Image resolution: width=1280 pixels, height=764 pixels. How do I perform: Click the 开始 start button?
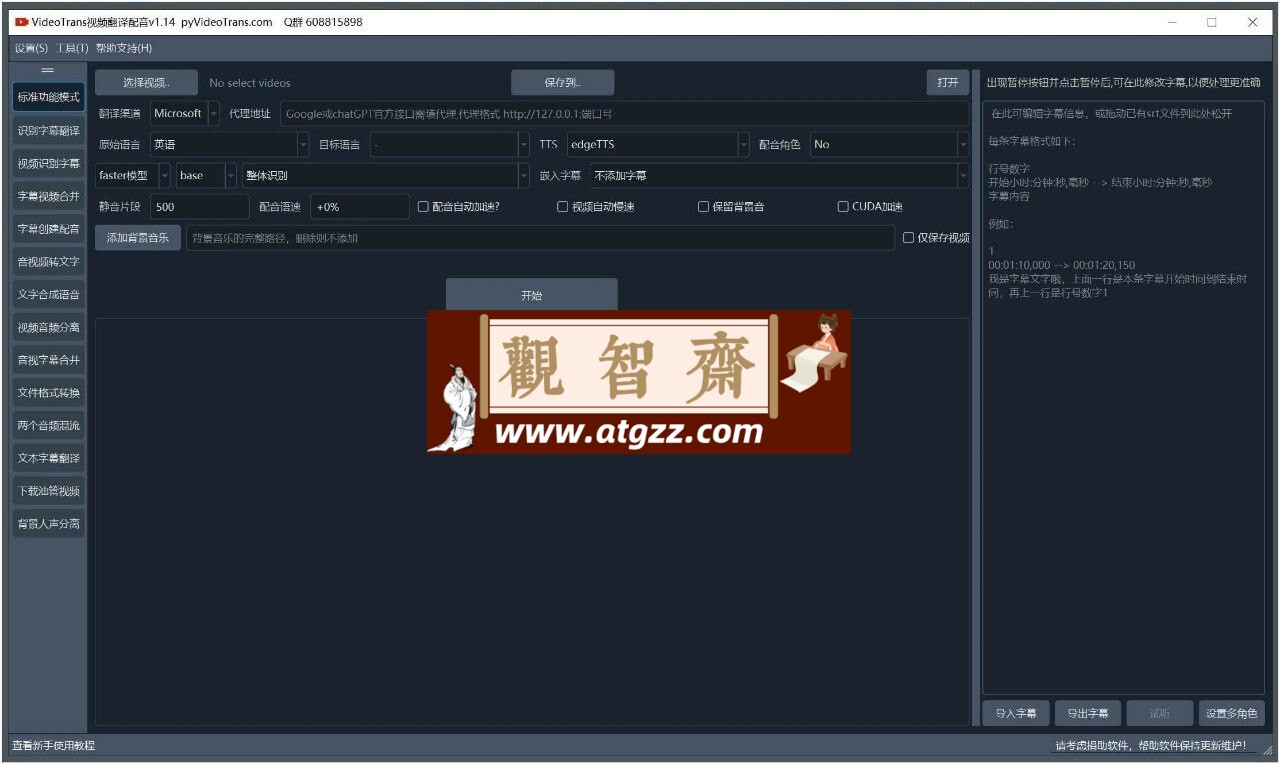(x=531, y=295)
